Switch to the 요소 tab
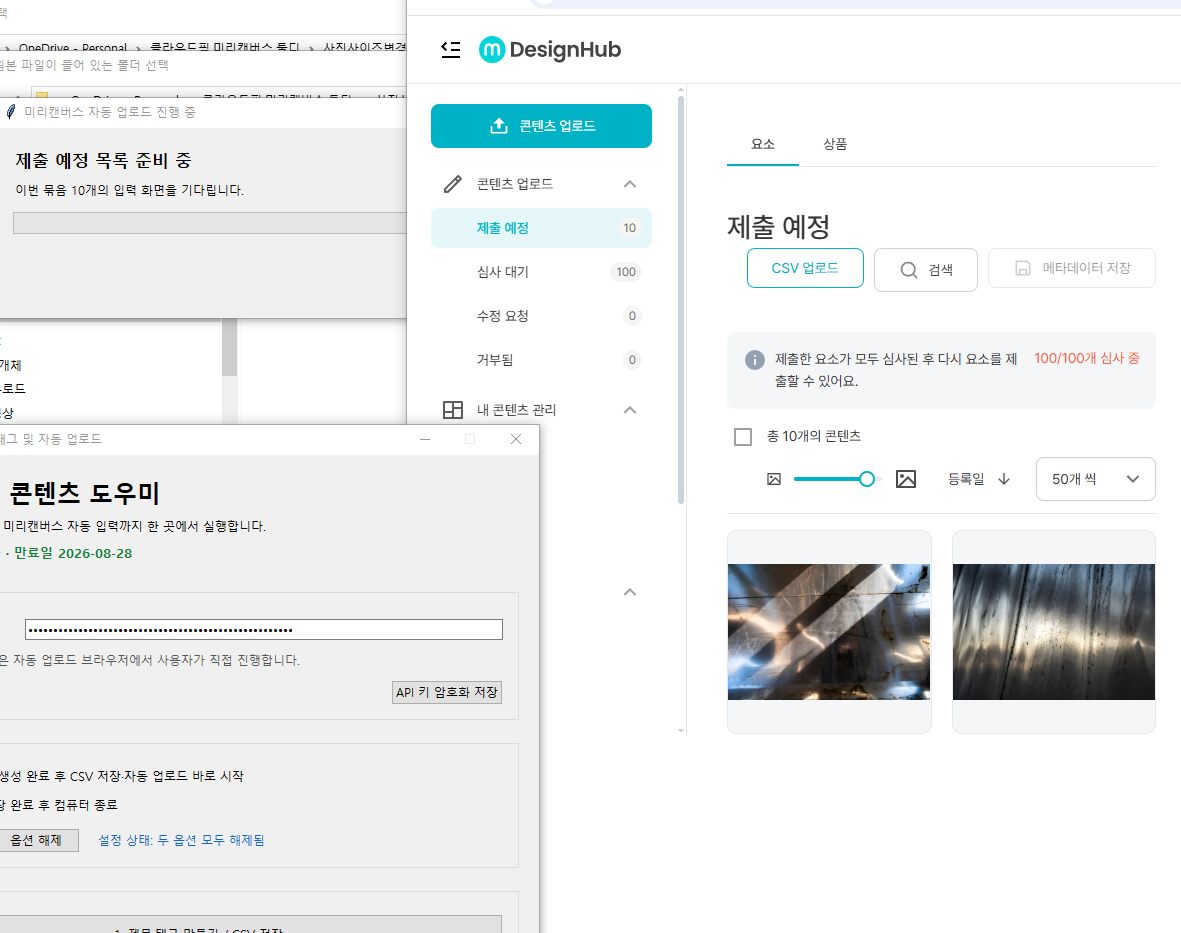Viewport: 1181px width, 933px height. tap(762, 144)
